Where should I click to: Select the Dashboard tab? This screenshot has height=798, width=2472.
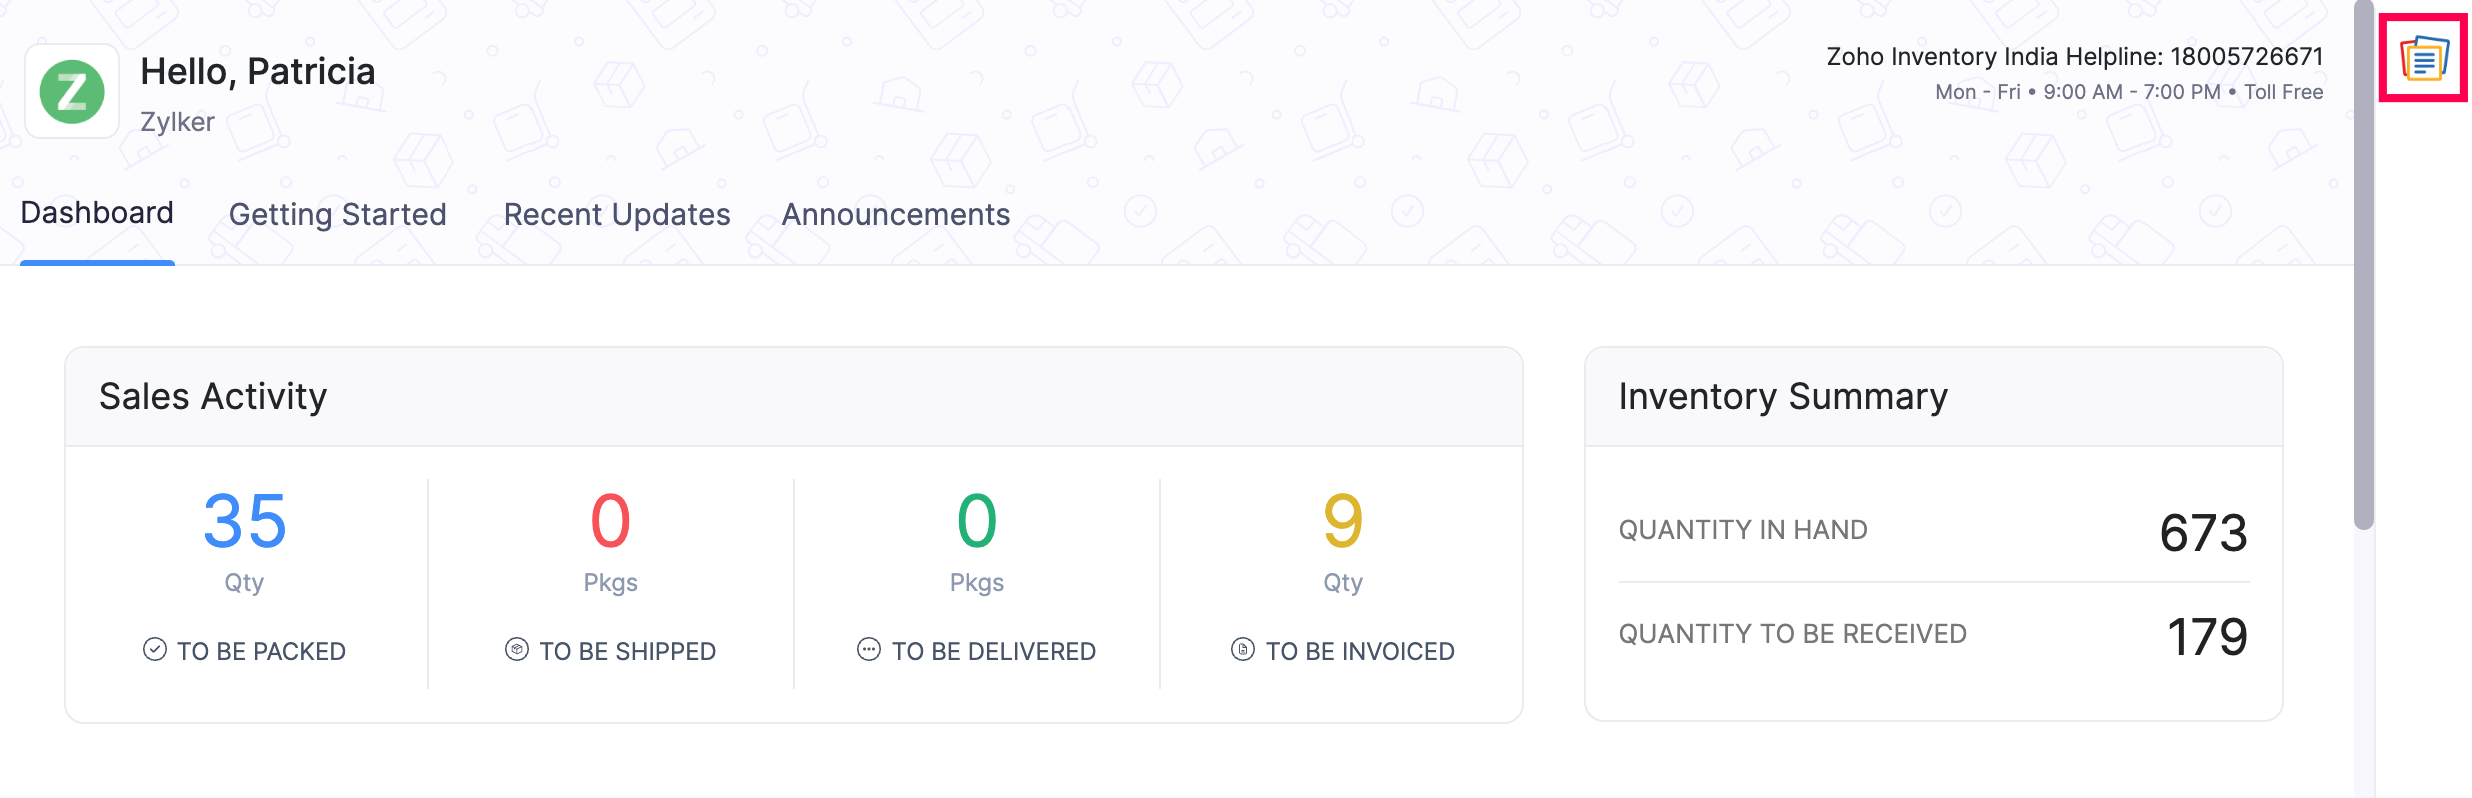click(x=97, y=213)
